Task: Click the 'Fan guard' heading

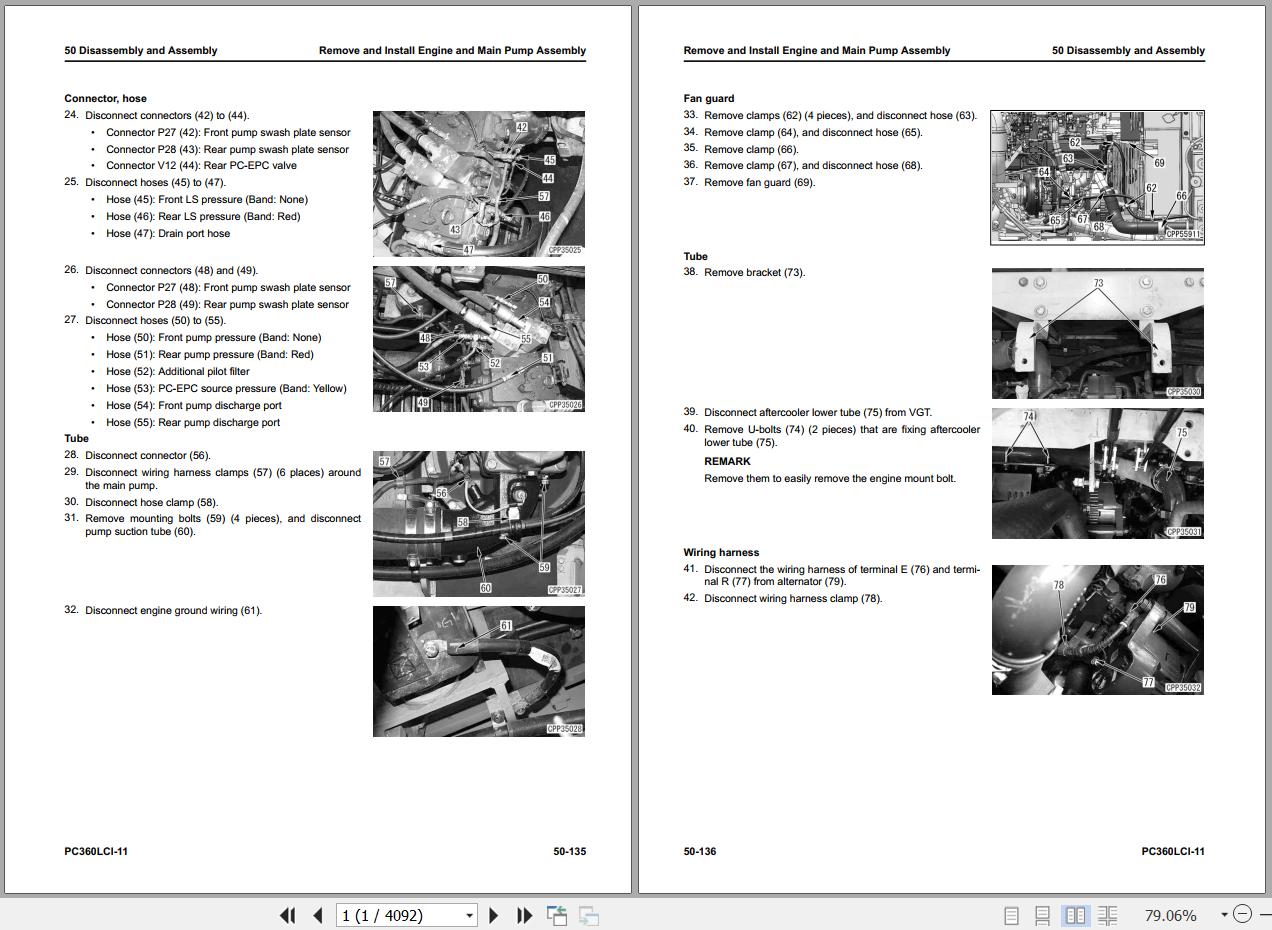Action: [709, 98]
